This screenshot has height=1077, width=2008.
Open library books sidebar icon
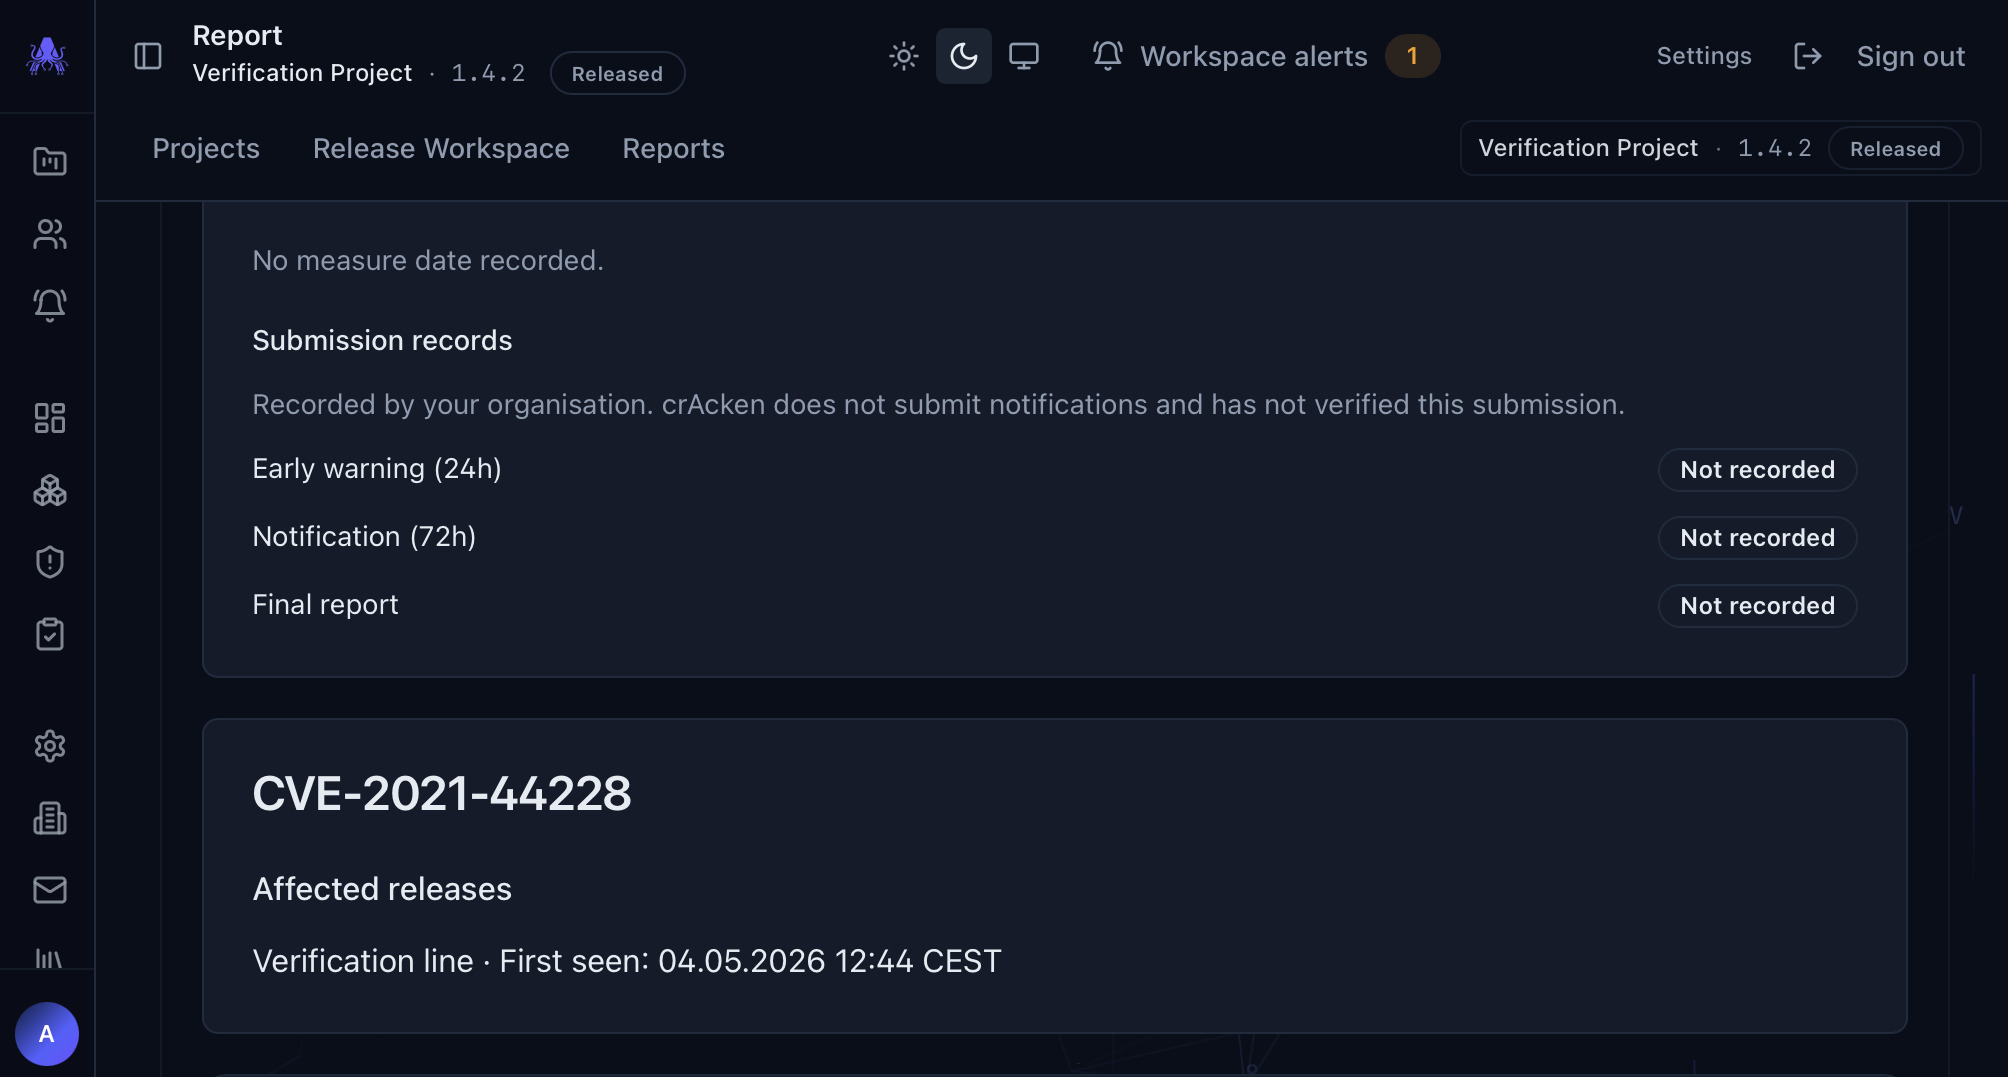[49, 958]
